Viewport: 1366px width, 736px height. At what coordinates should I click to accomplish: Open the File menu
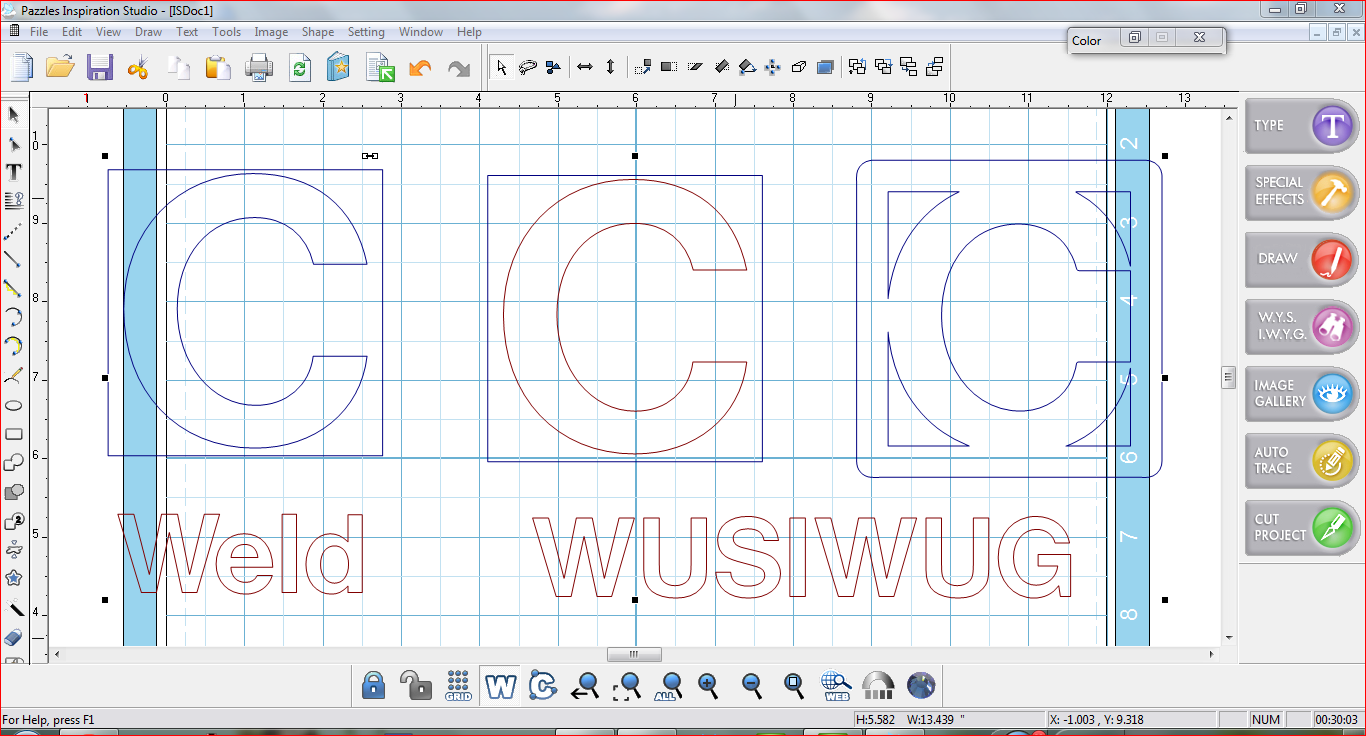coord(39,32)
